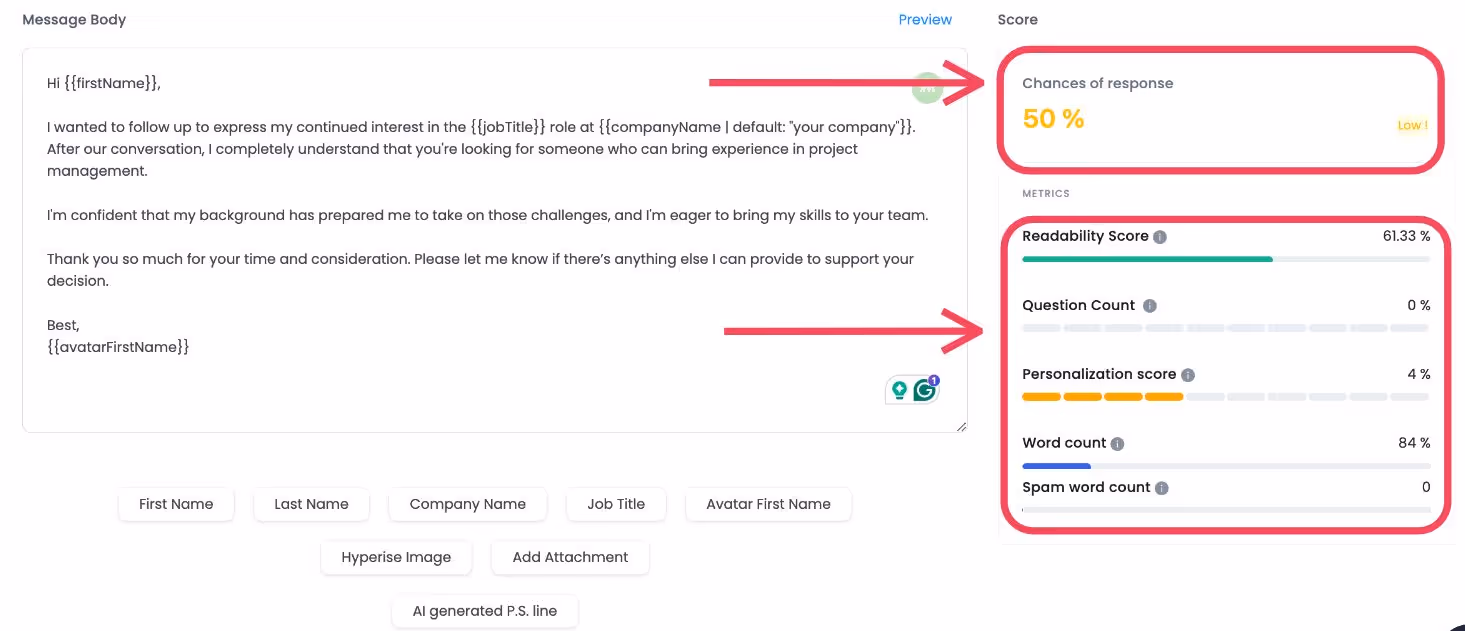
Task: Click the green avatar circle in the editor
Action: pyautogui.click(x=927, y=87)
